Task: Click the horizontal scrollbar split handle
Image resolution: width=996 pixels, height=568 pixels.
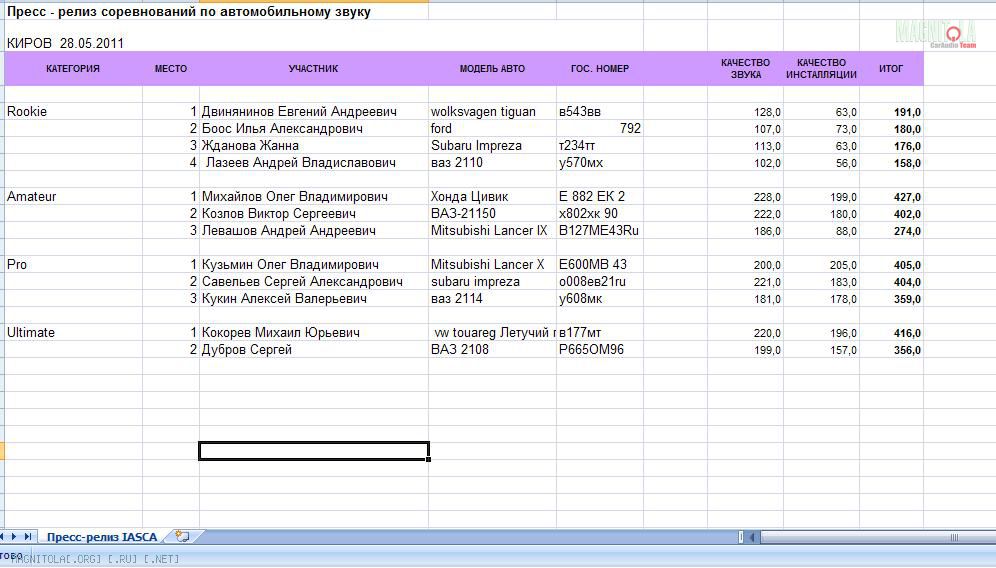Action: point(740,537)
